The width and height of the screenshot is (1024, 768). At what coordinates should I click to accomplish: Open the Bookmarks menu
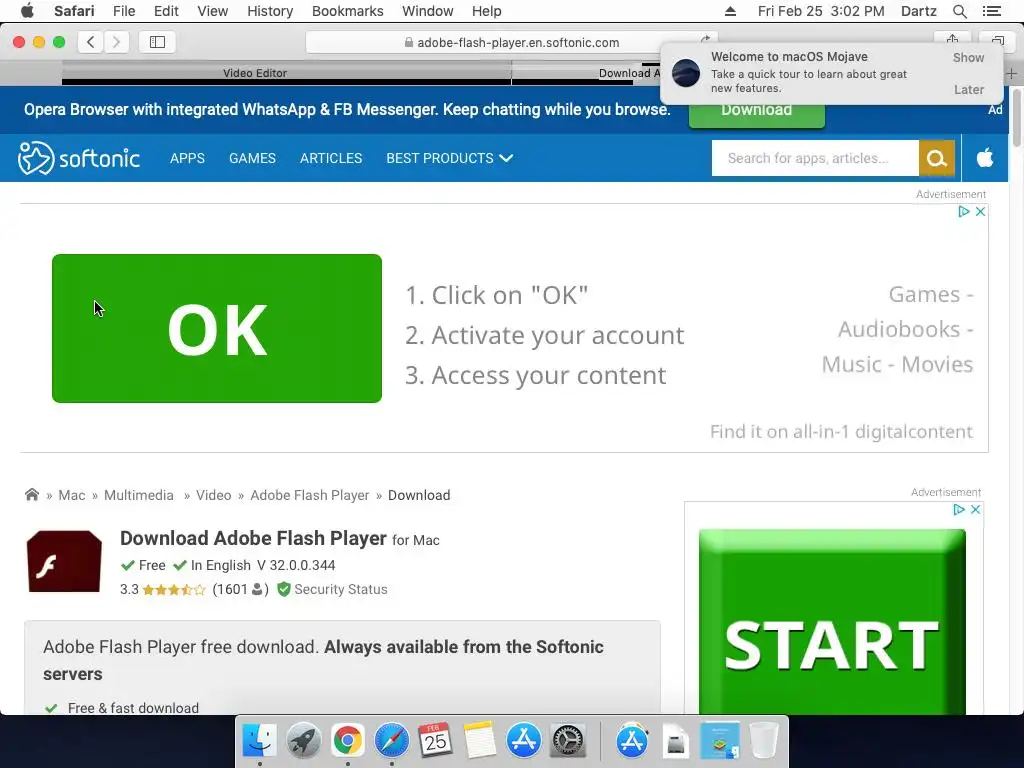pos(347,11)
